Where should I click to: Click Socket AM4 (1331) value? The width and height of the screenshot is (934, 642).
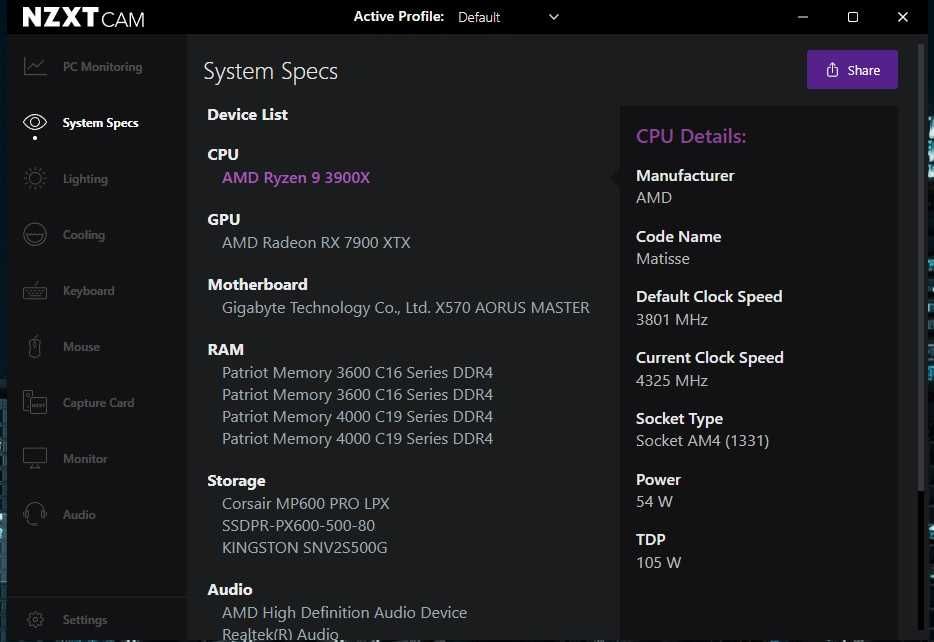pos(702,441)
